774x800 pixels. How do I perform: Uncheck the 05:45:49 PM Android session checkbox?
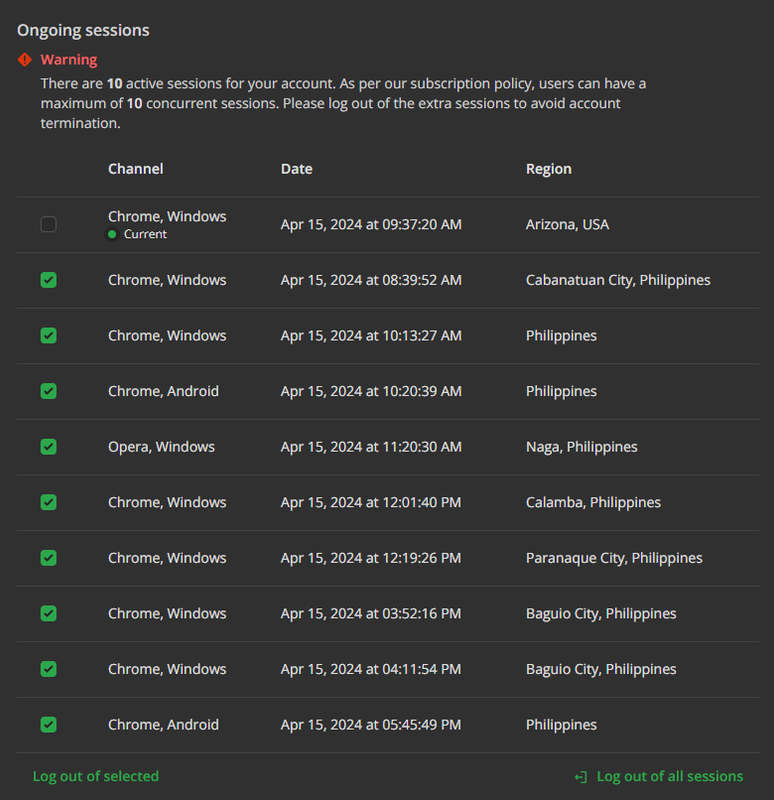[48, 724]
